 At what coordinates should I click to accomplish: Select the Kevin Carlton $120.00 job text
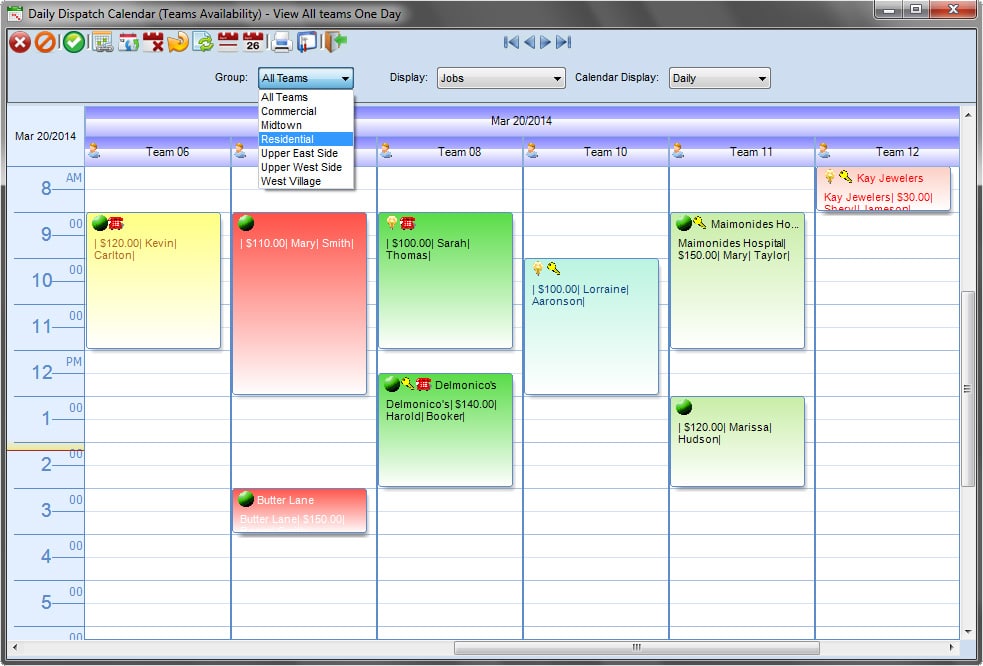135,249
